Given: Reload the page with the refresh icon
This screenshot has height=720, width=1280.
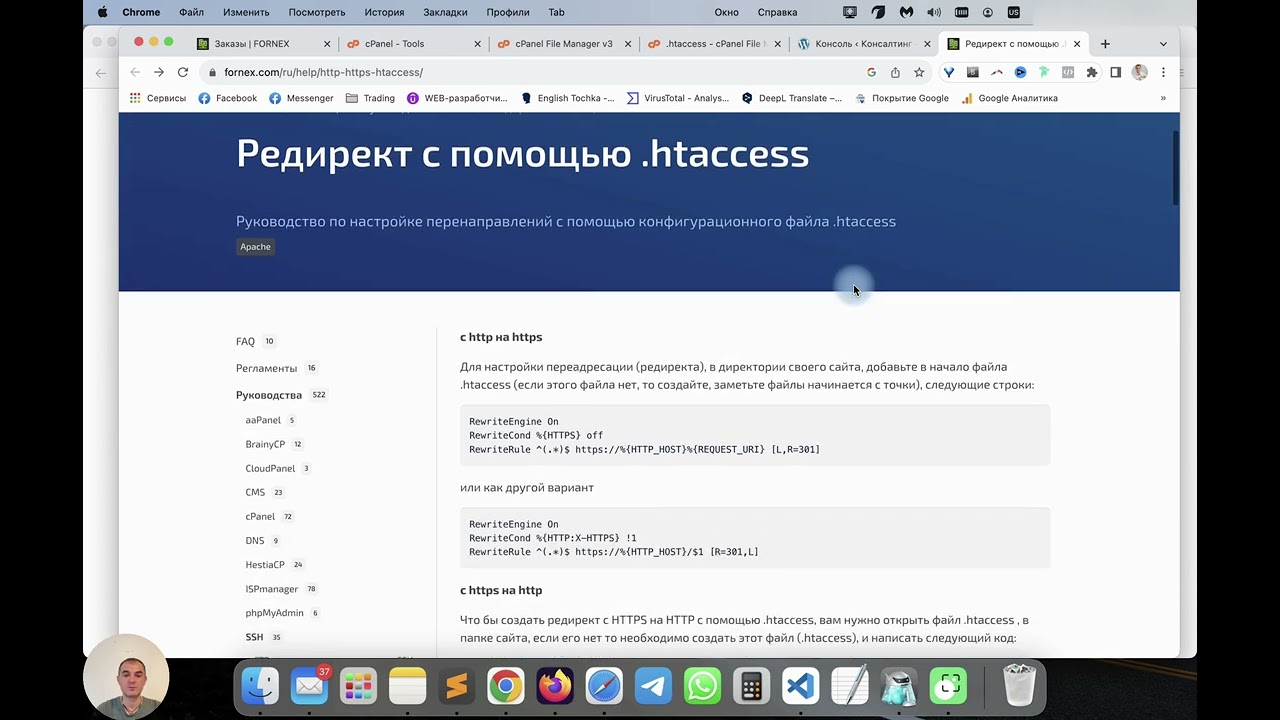Looking at the screenshot, I should (183, 72).
